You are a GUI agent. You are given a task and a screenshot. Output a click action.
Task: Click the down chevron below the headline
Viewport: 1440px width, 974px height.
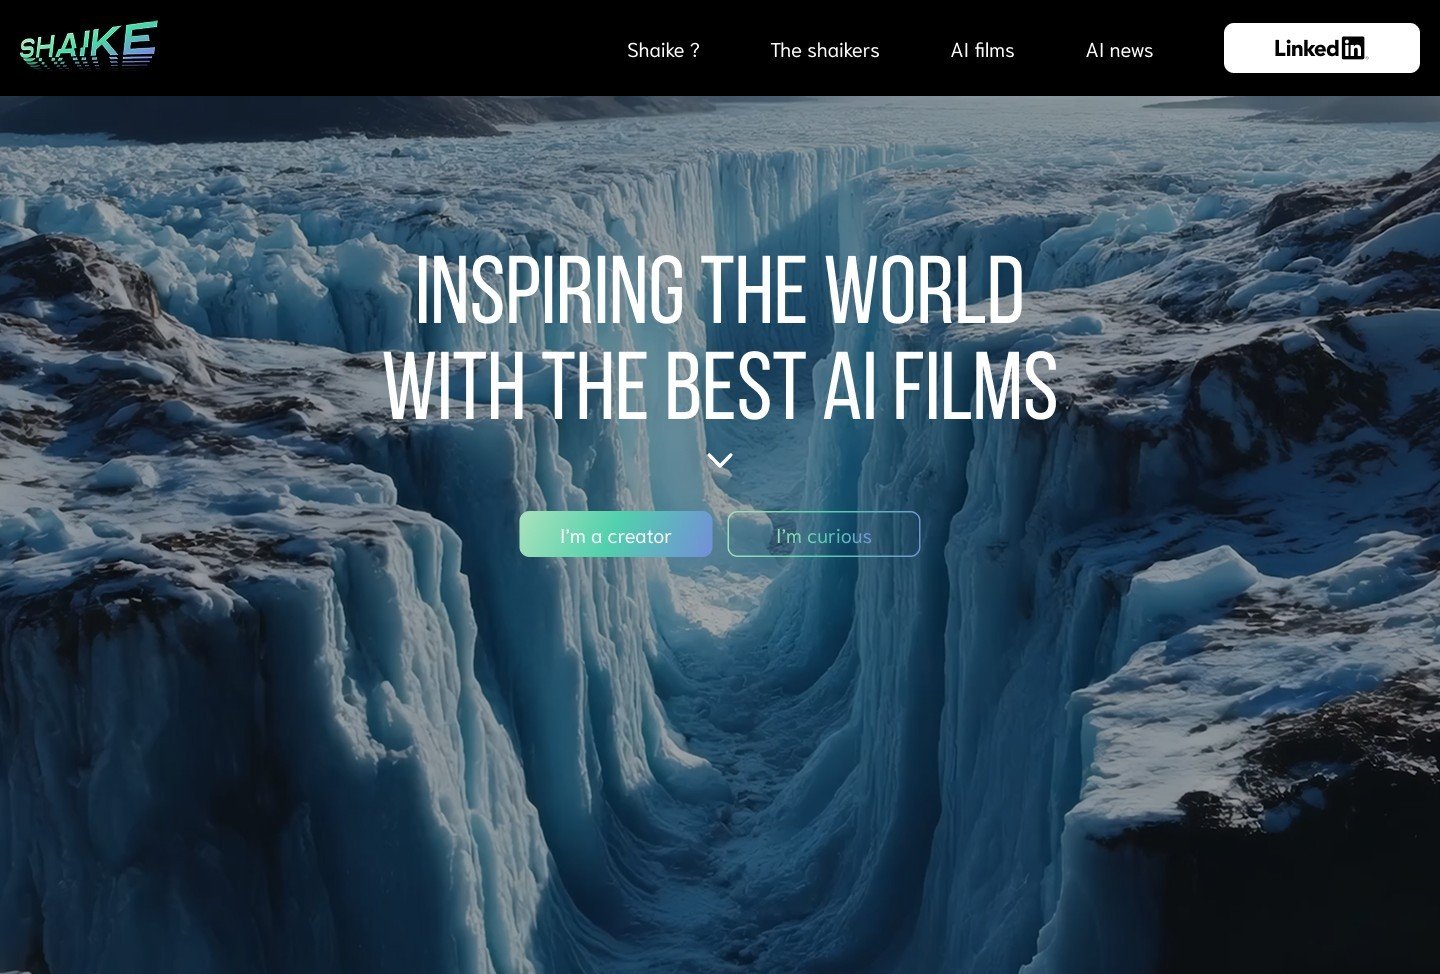pyautogui.click(x=720, y=461)
